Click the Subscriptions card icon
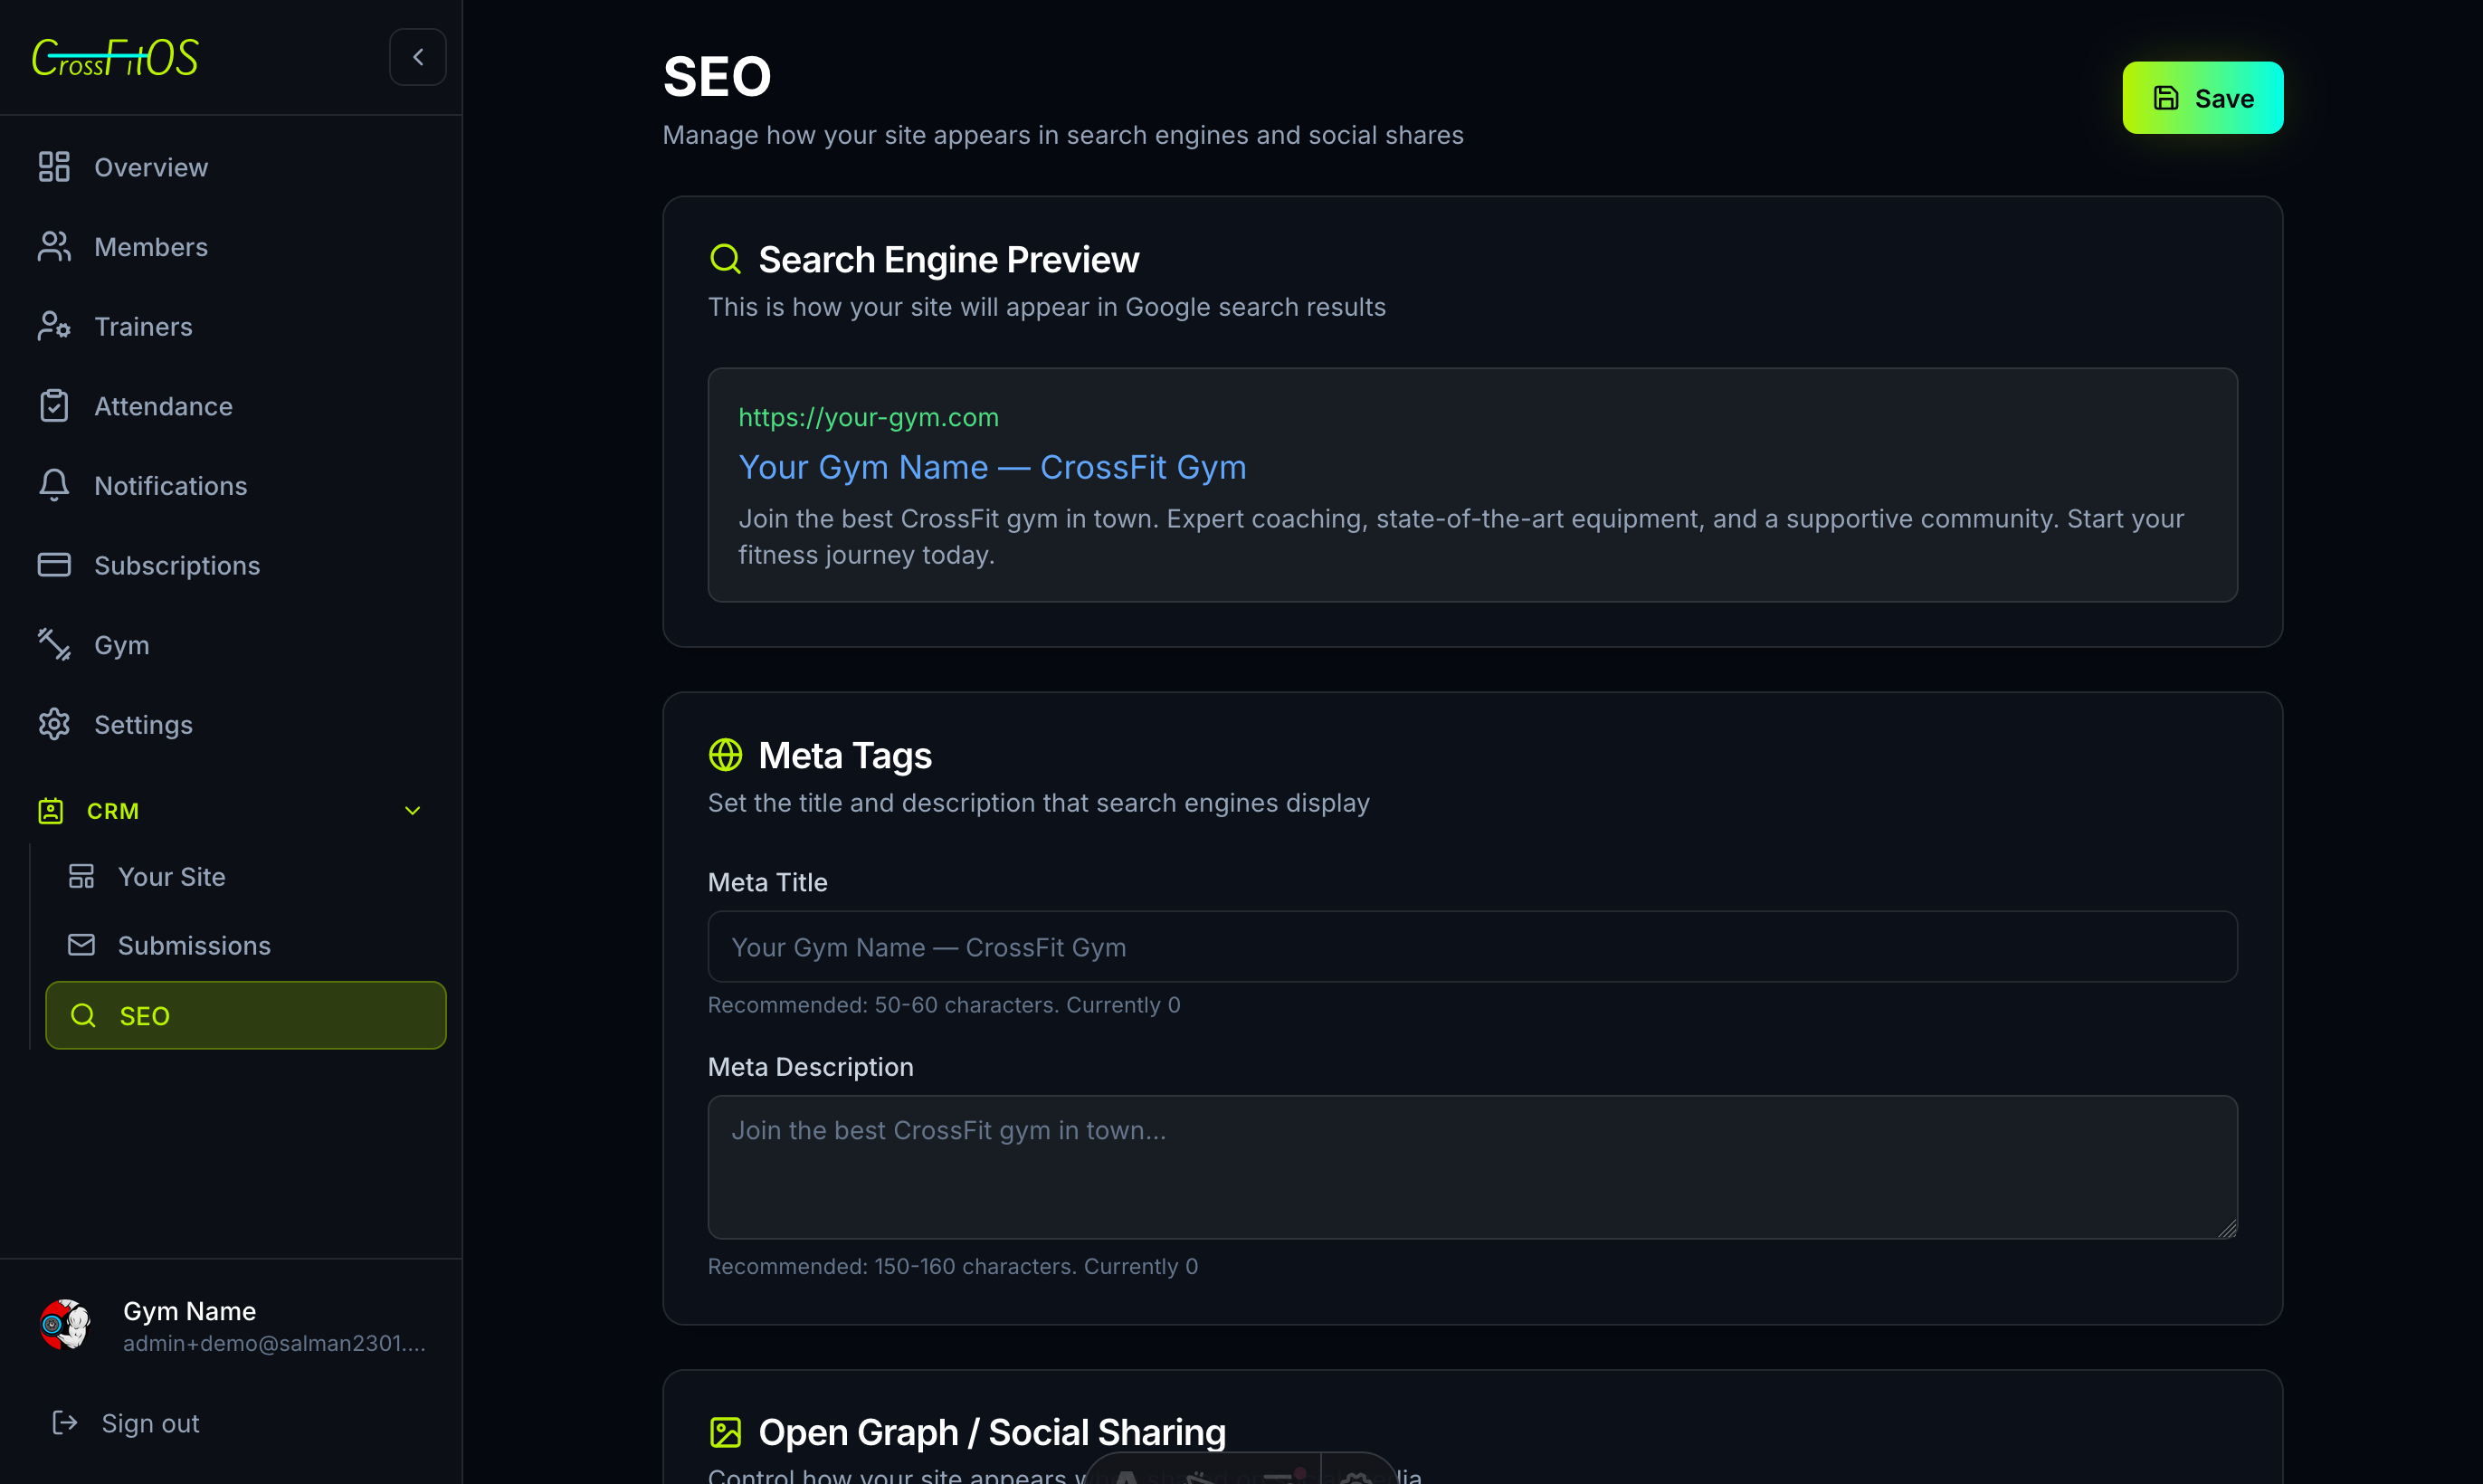This screenshot has height=1484, width=2483. coord(54,565)
